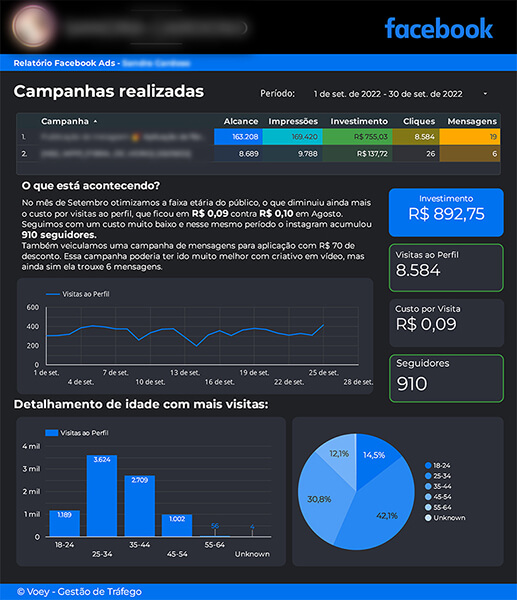Select the 25-34 pie legend entry
The width and height of the screenshot is (517, 600).
tap(438, 476)
